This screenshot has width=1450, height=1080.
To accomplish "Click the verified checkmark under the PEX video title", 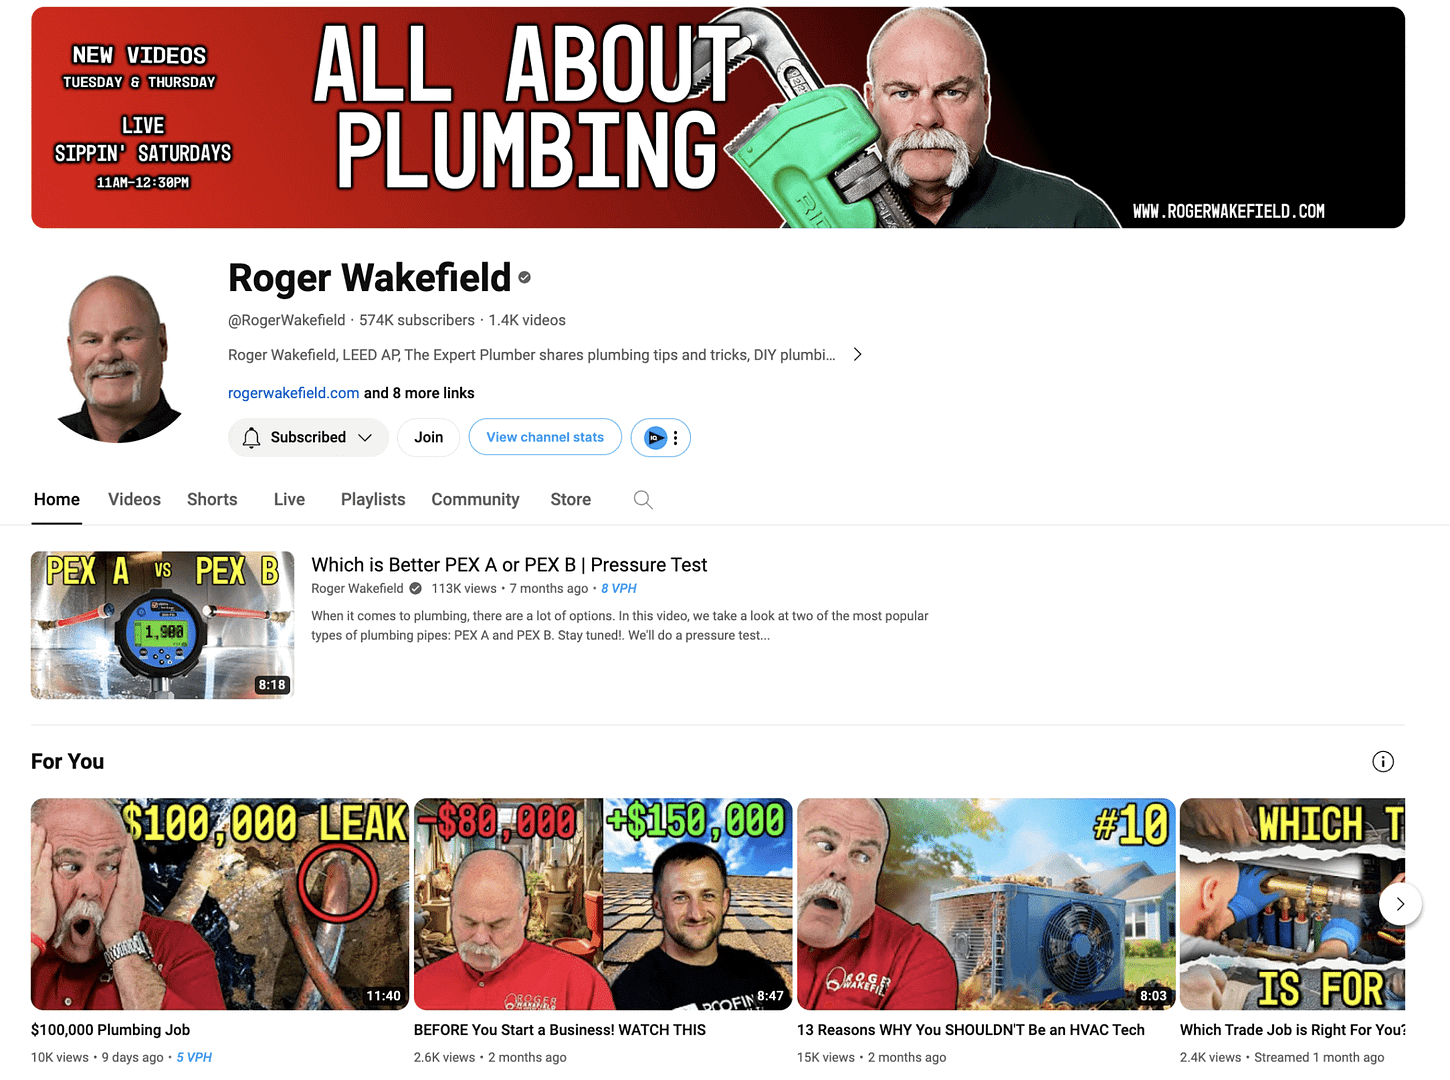I will [x=415, y=588].
